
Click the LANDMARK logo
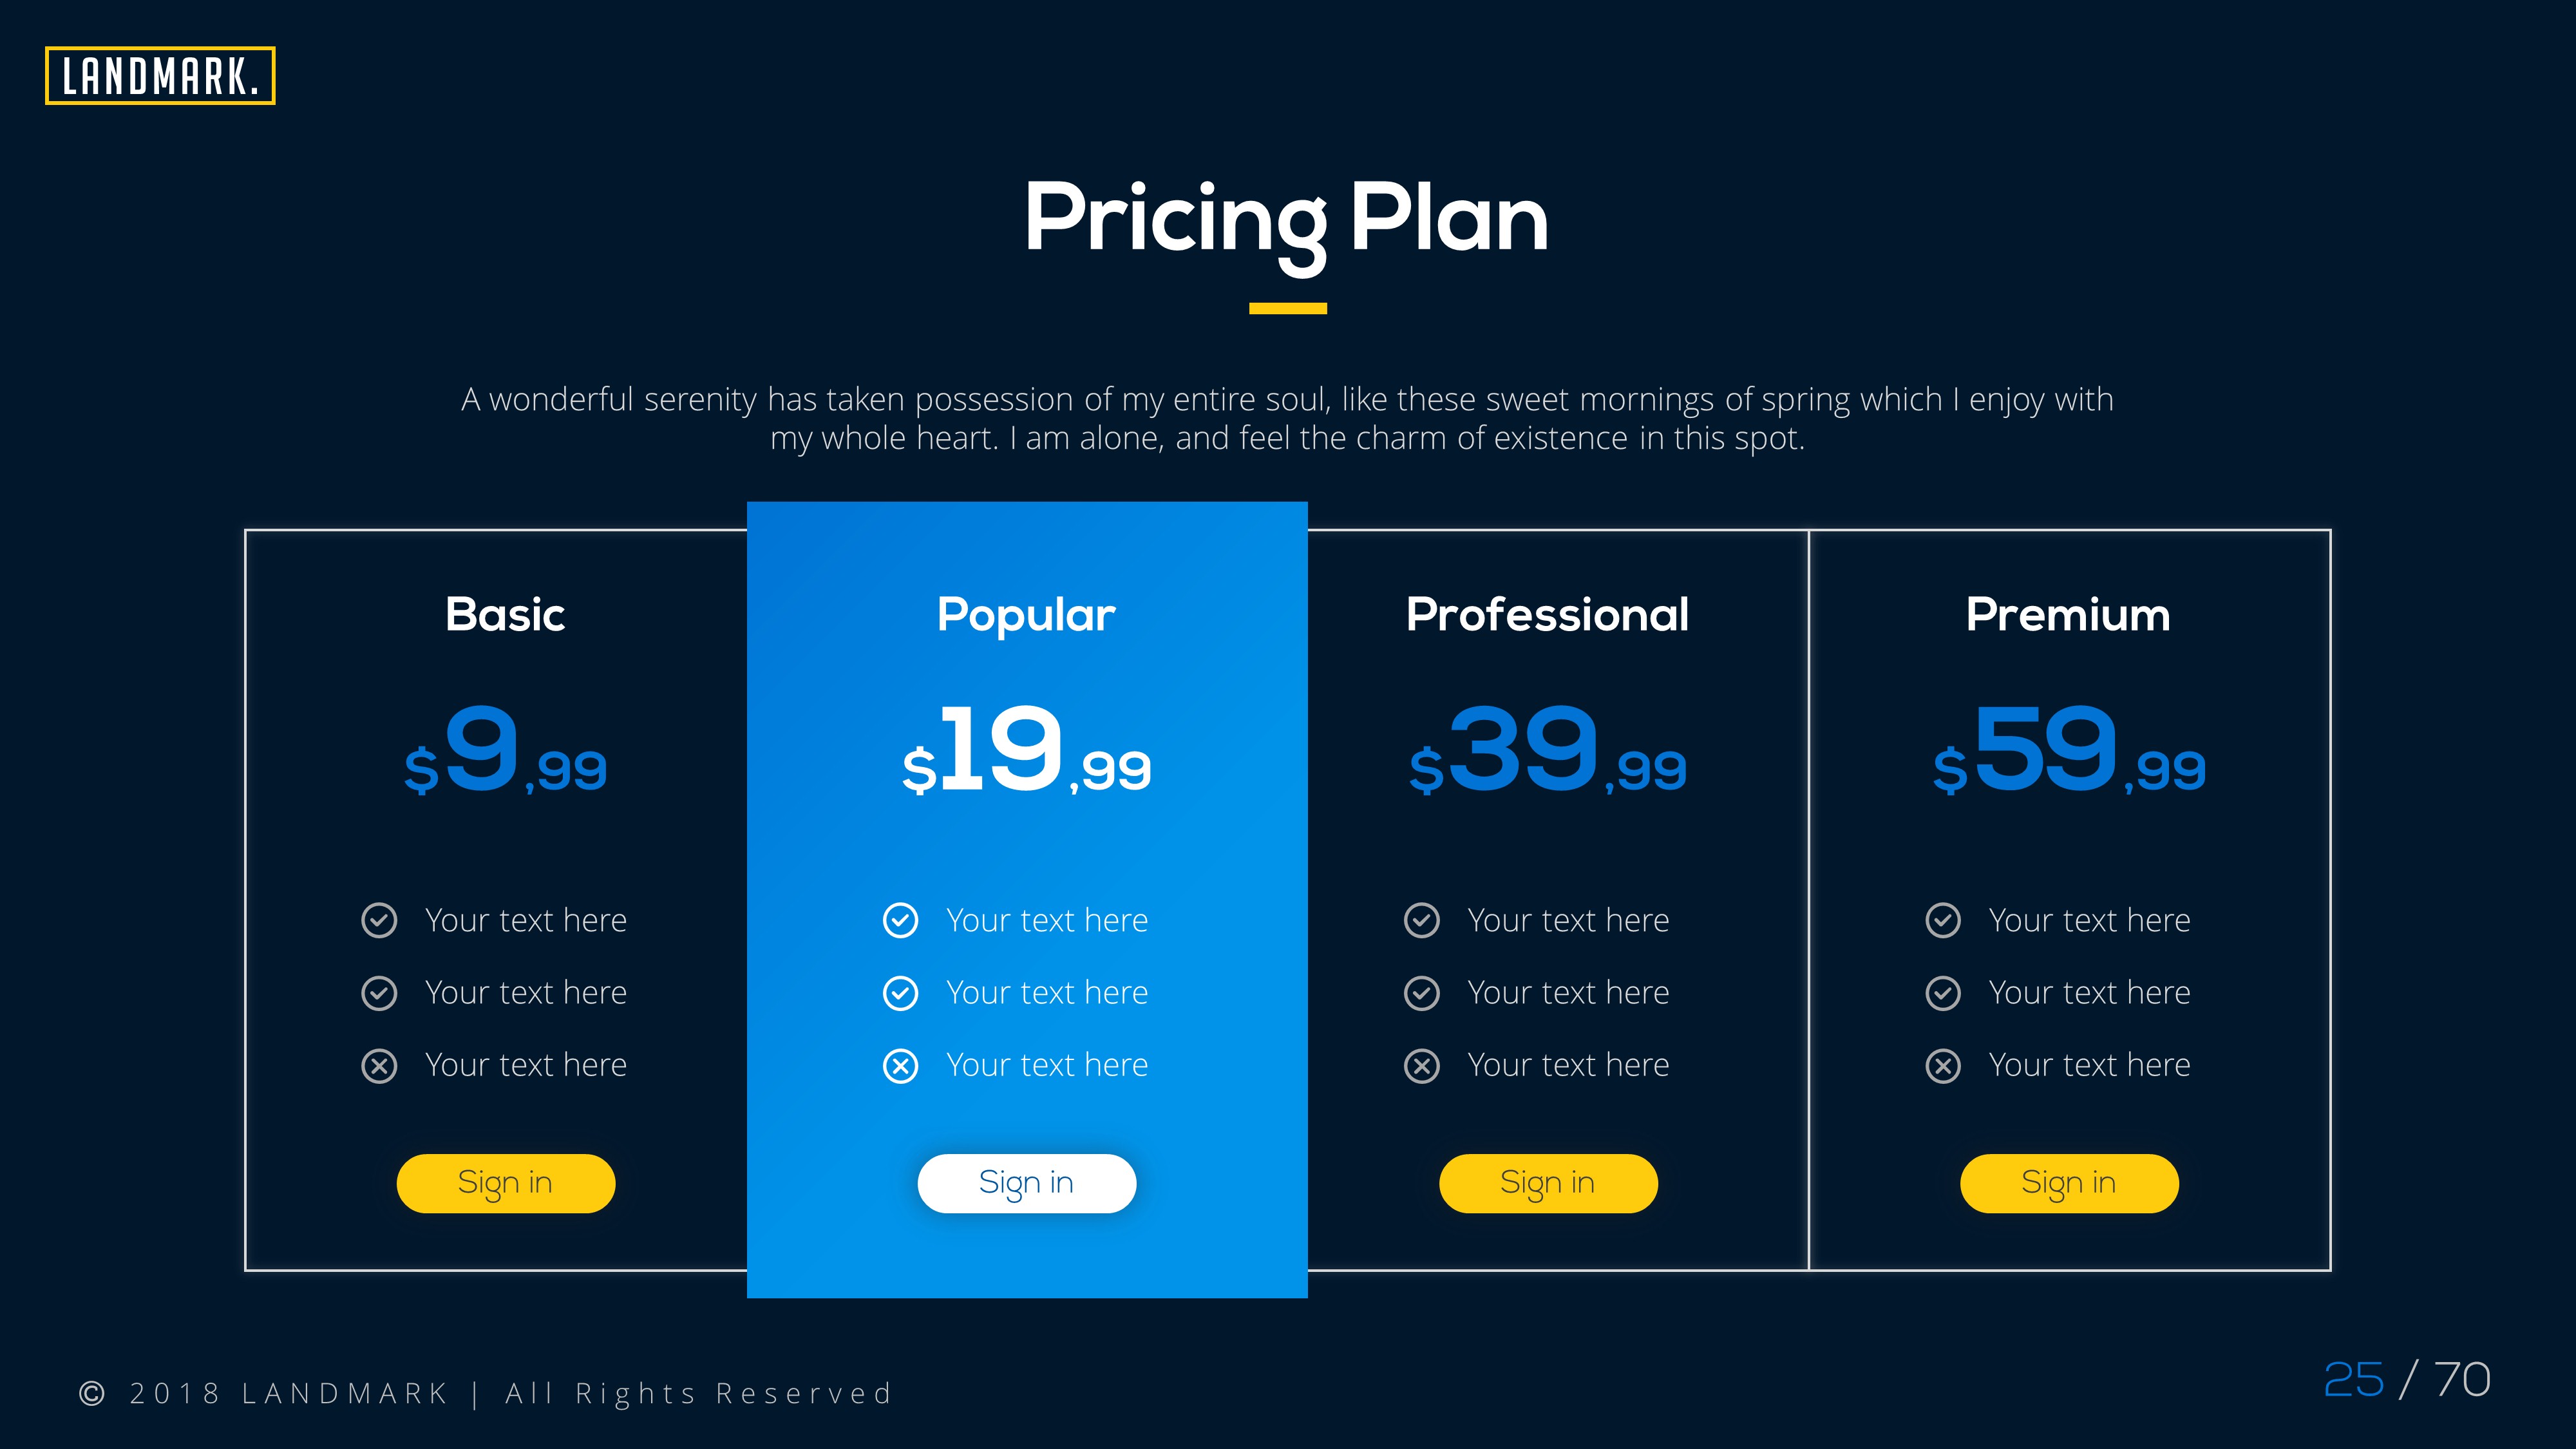point(160,76)
